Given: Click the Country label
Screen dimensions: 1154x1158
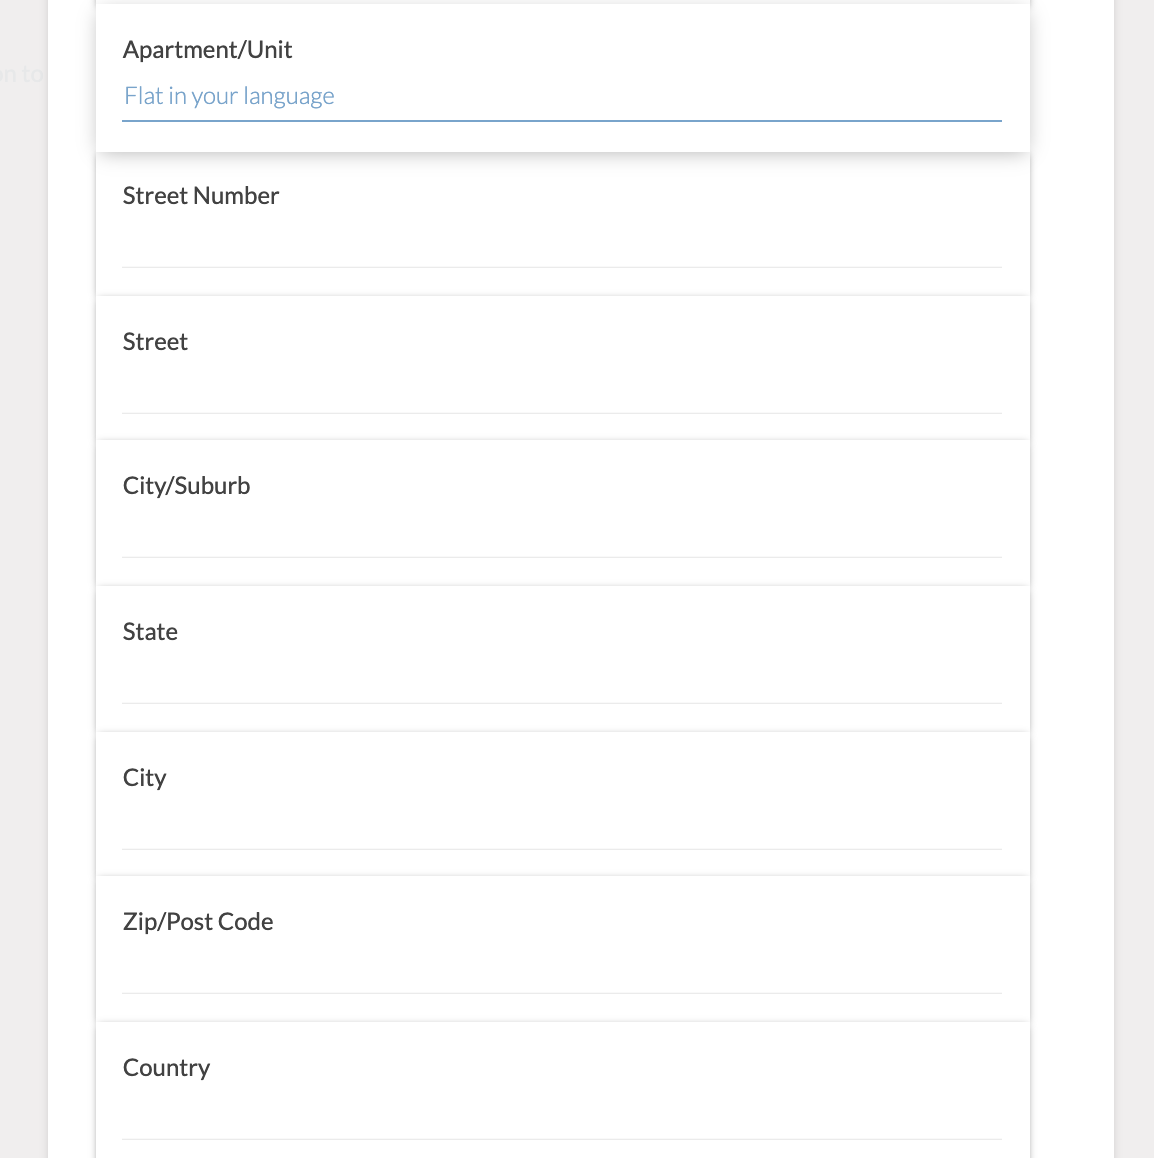Looking at the screenshot, I should pyautogui.click(x=166, y=1067).
